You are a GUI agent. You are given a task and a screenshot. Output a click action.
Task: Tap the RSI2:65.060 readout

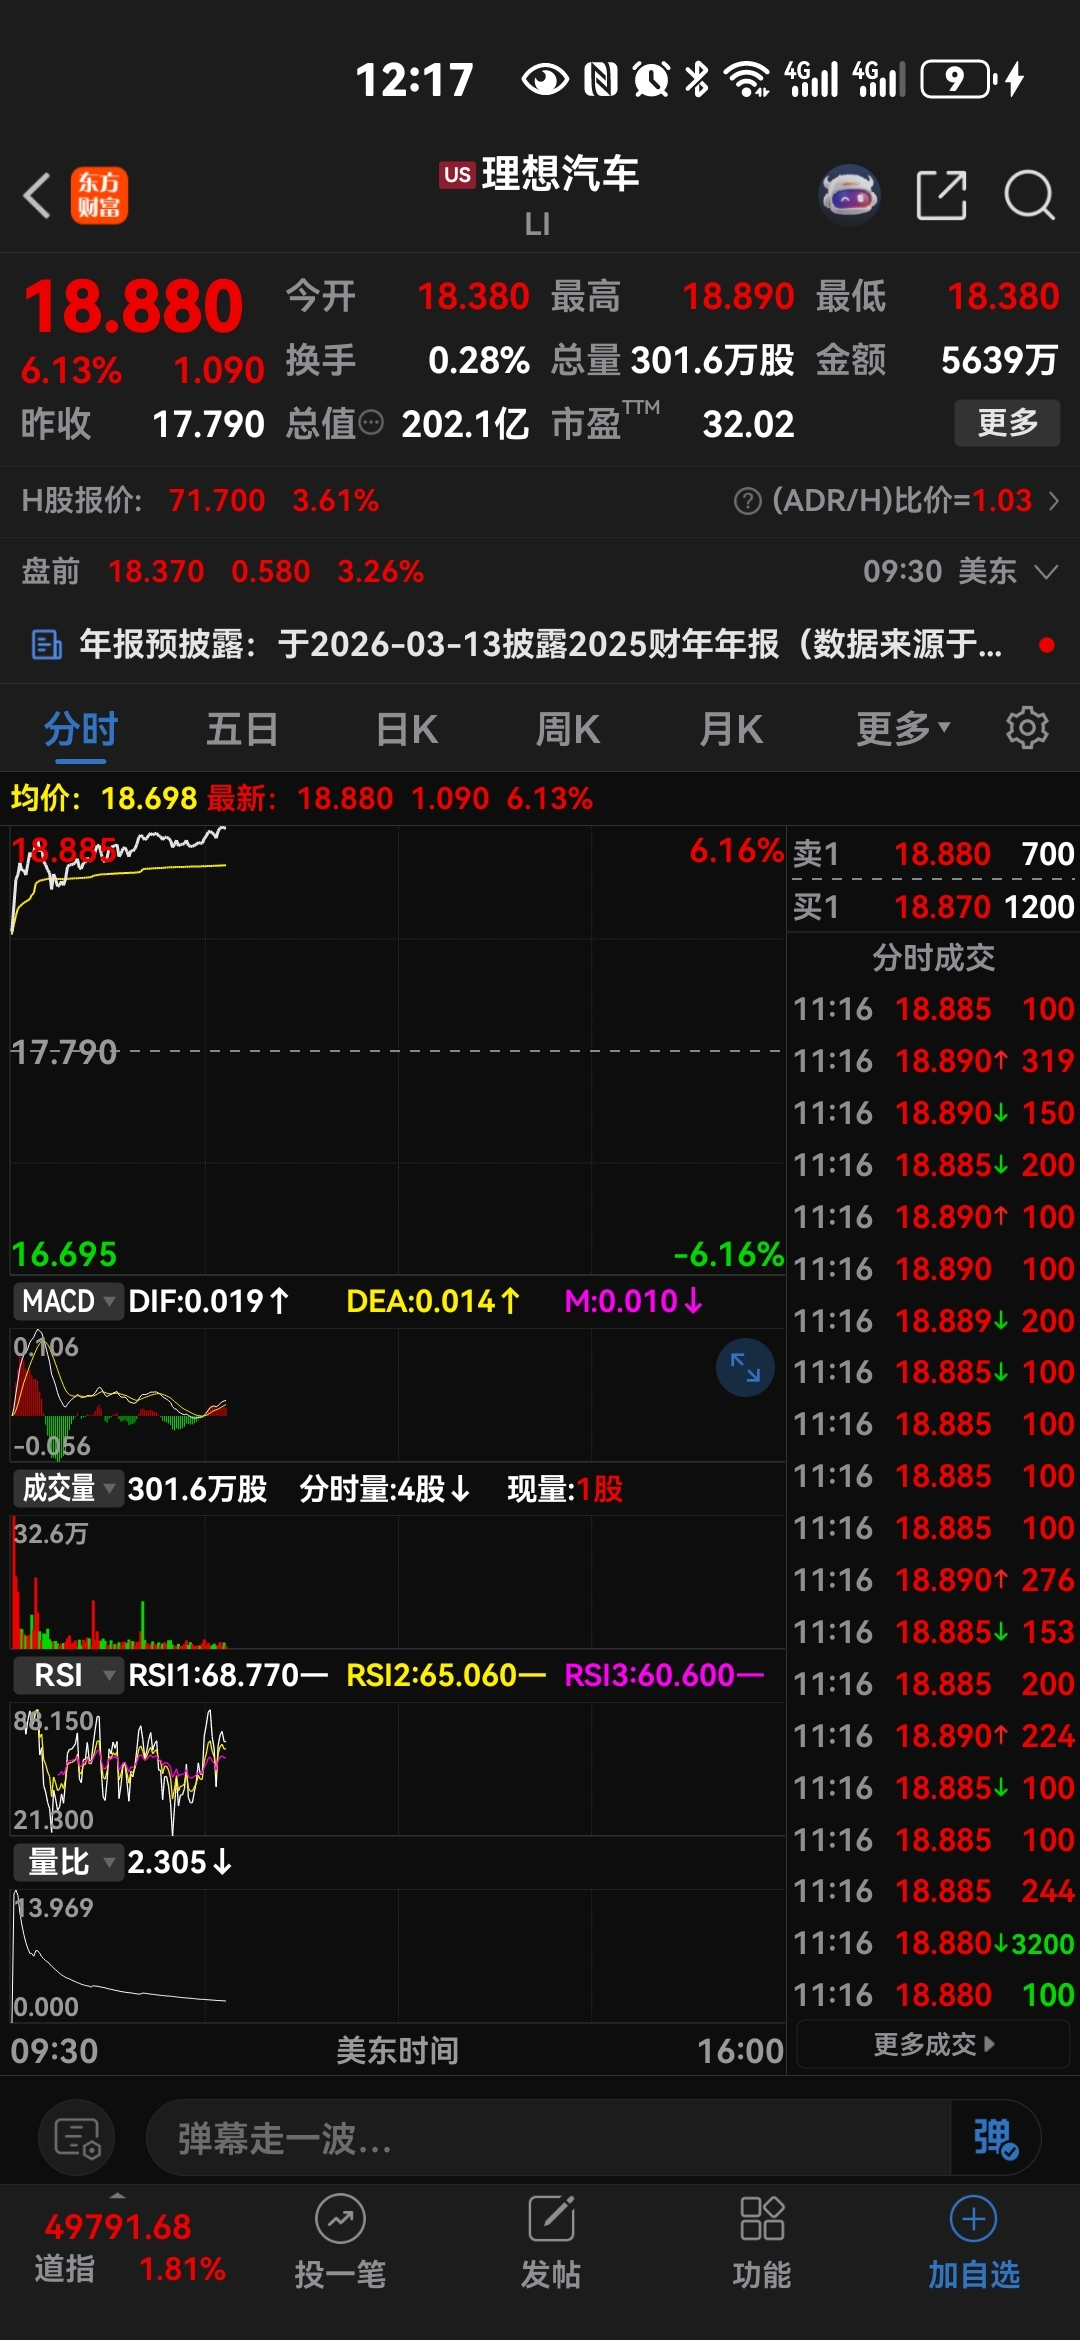tap(445, 1675)
